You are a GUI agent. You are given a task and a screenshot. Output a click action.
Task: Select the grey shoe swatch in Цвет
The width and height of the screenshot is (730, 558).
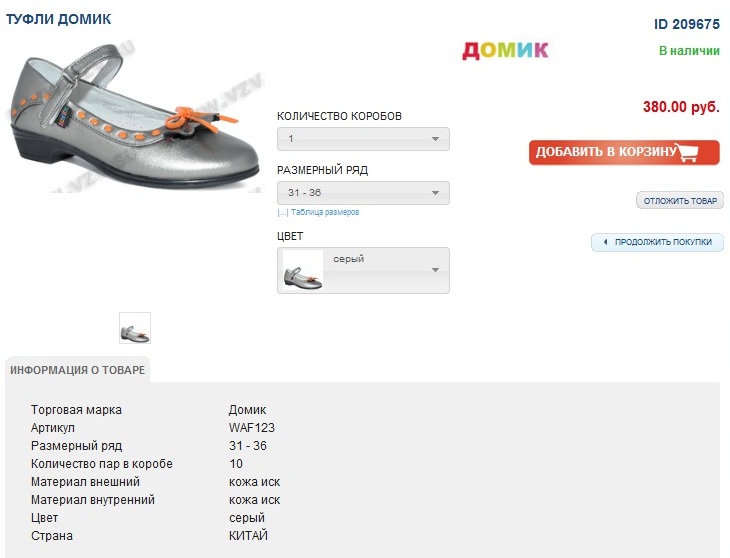point(303,270)
